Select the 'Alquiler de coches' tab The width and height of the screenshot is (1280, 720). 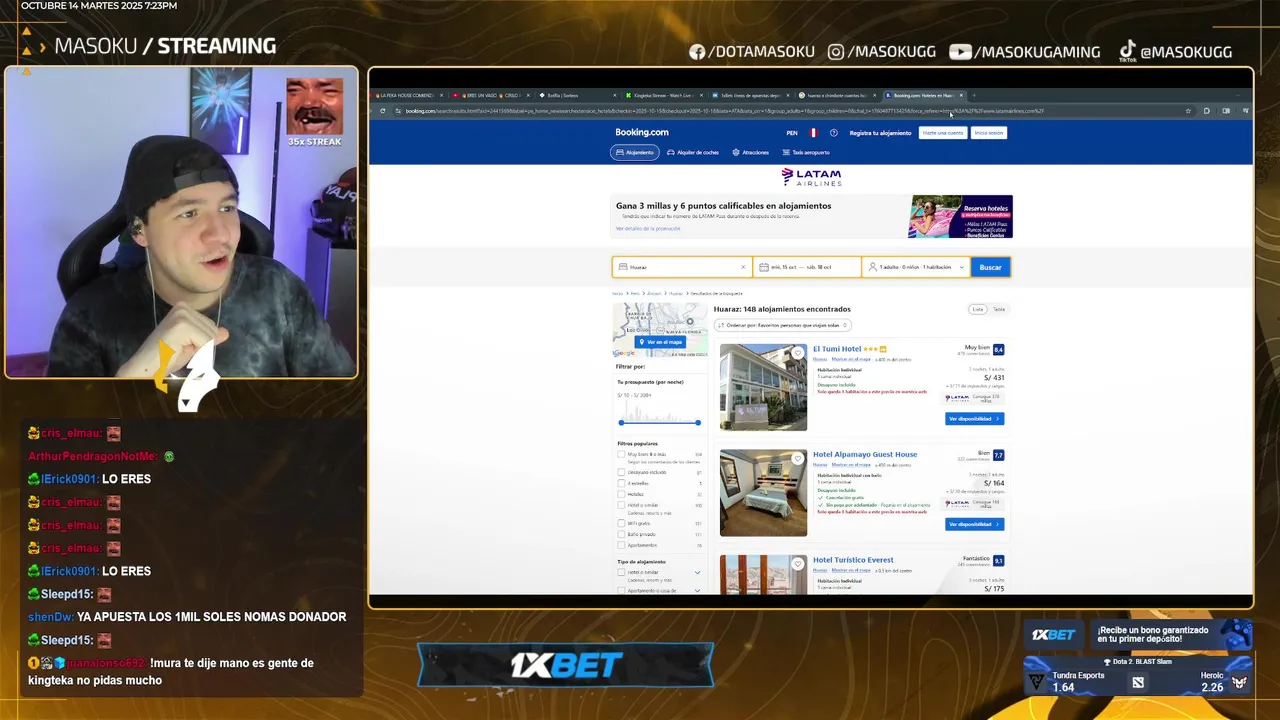tap(693, 152)
